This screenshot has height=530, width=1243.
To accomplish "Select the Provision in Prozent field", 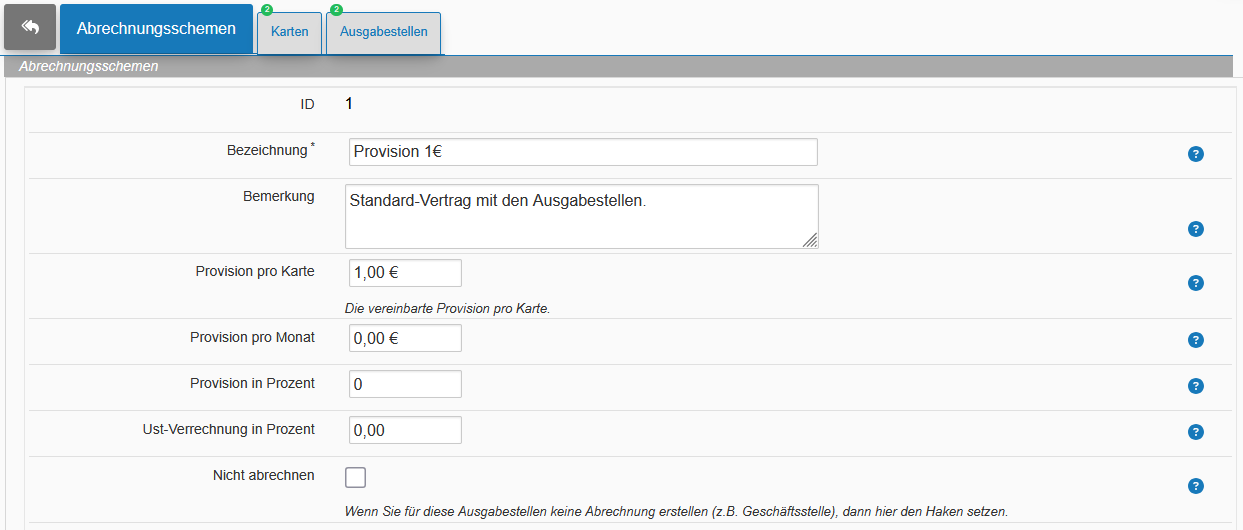I will pos(405,384).
